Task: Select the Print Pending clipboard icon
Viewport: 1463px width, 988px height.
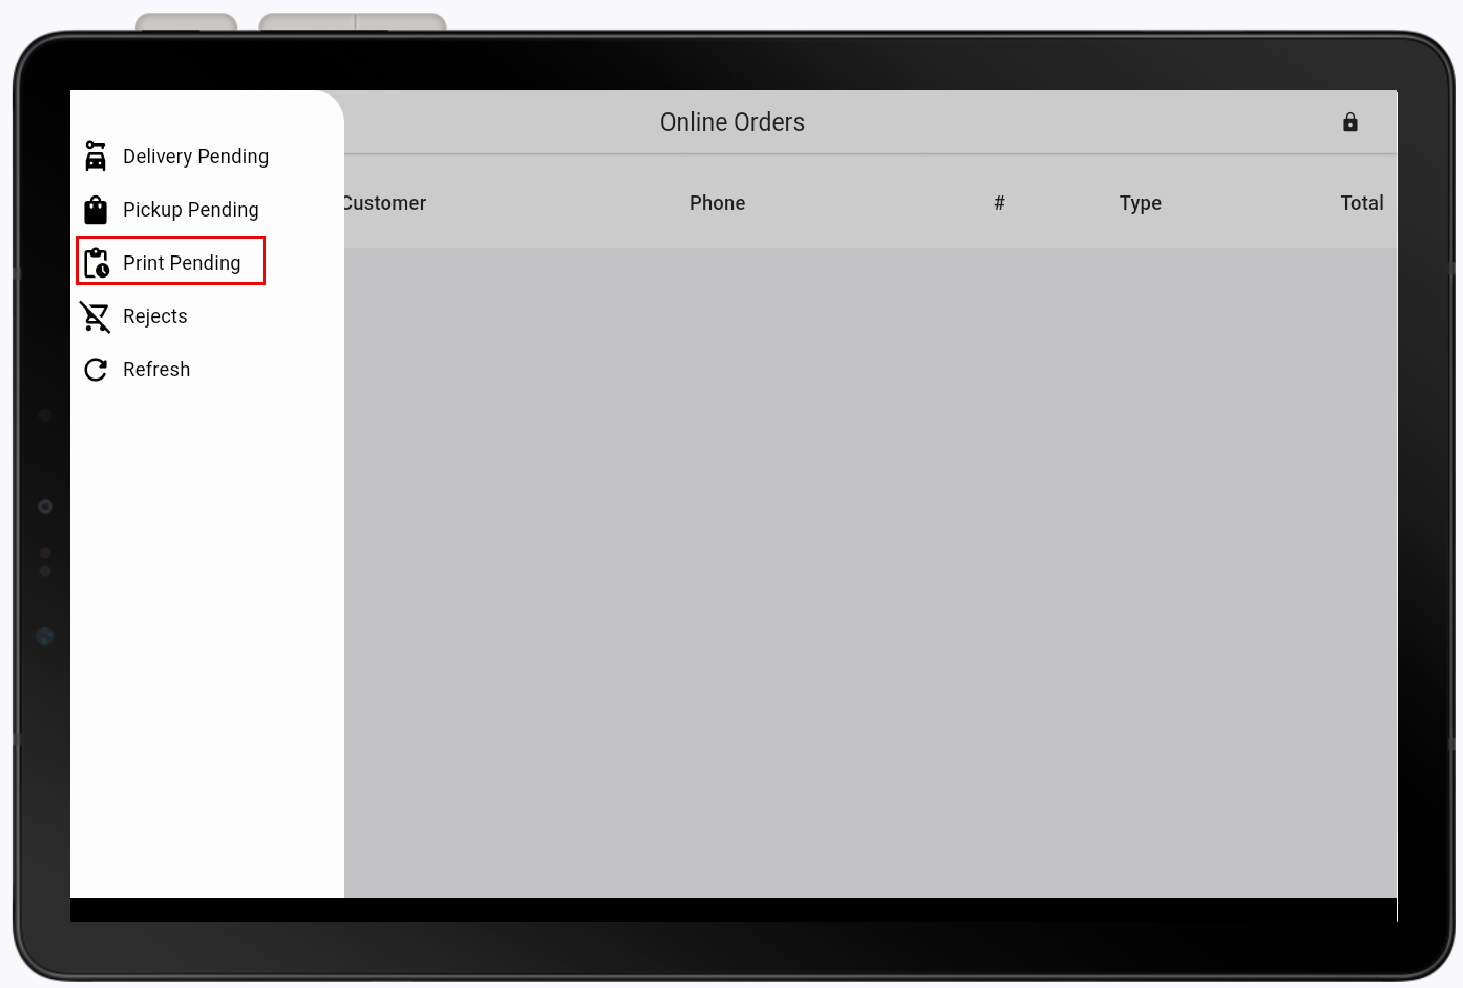Action: pyautogui.click(x=96, y=262)
